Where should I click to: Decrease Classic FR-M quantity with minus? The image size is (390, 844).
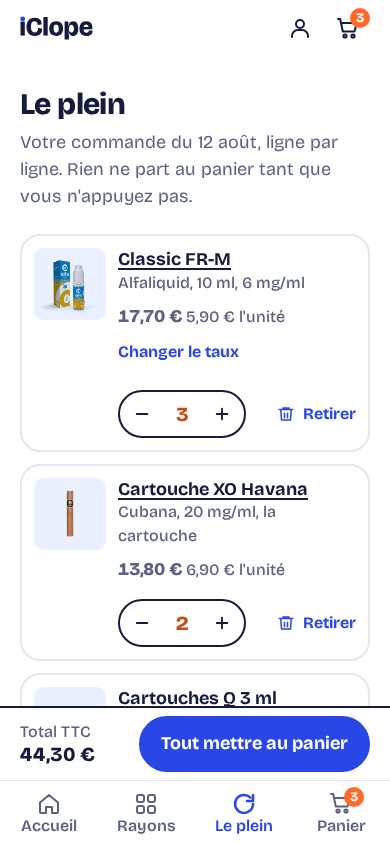coord(142,414)
